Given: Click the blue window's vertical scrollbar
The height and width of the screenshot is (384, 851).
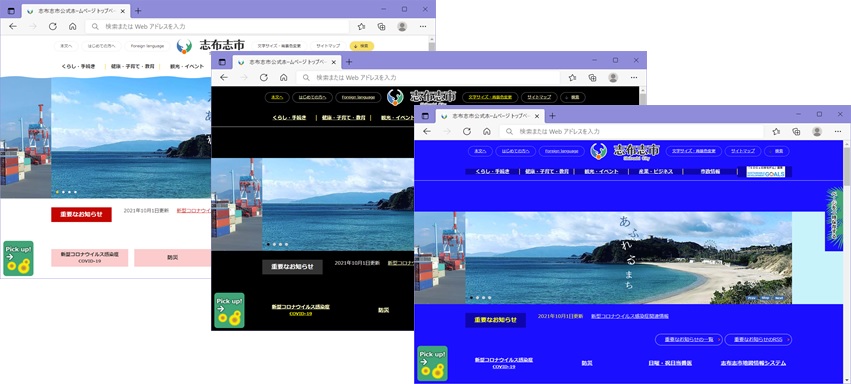Looking at the screenshot, I should (x=847, y=263).
